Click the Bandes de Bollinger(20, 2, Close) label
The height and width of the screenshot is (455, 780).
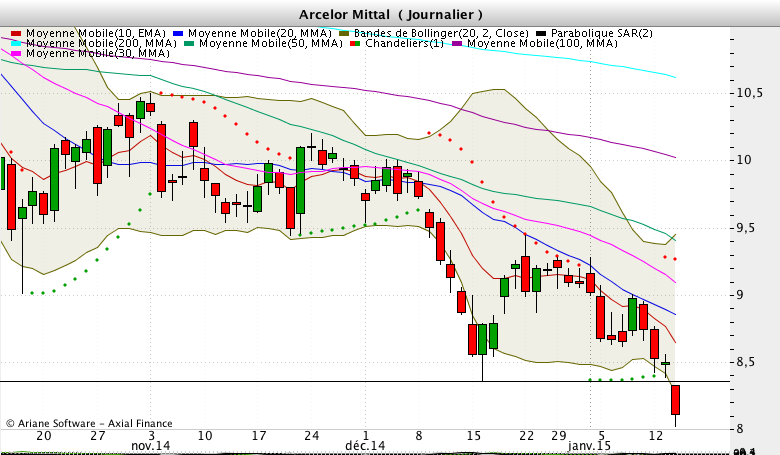441,33
